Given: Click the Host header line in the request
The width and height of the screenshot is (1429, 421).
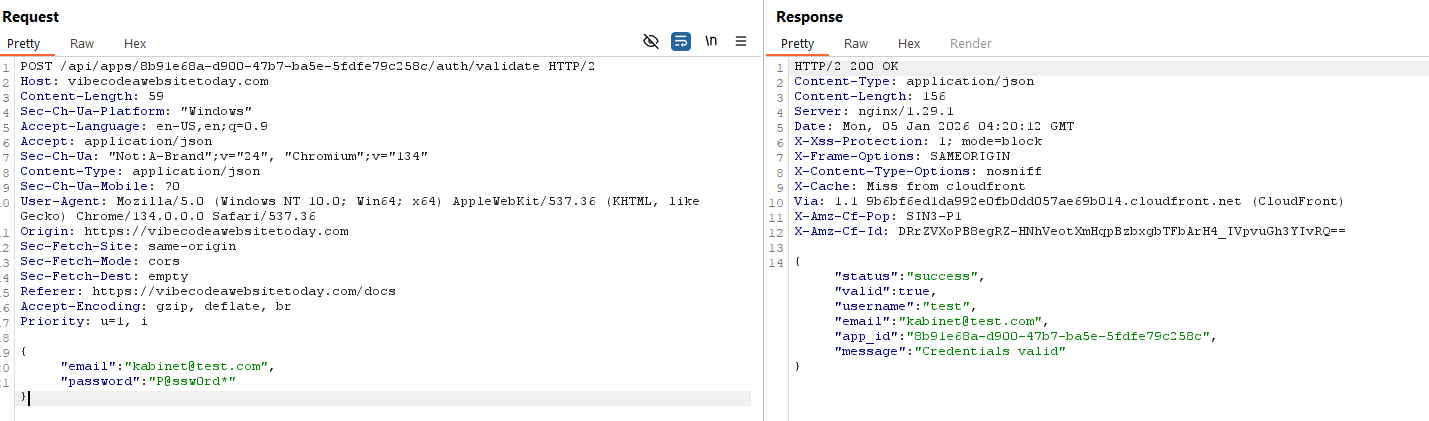Looking at the screenshot, I should click(144, 81).
